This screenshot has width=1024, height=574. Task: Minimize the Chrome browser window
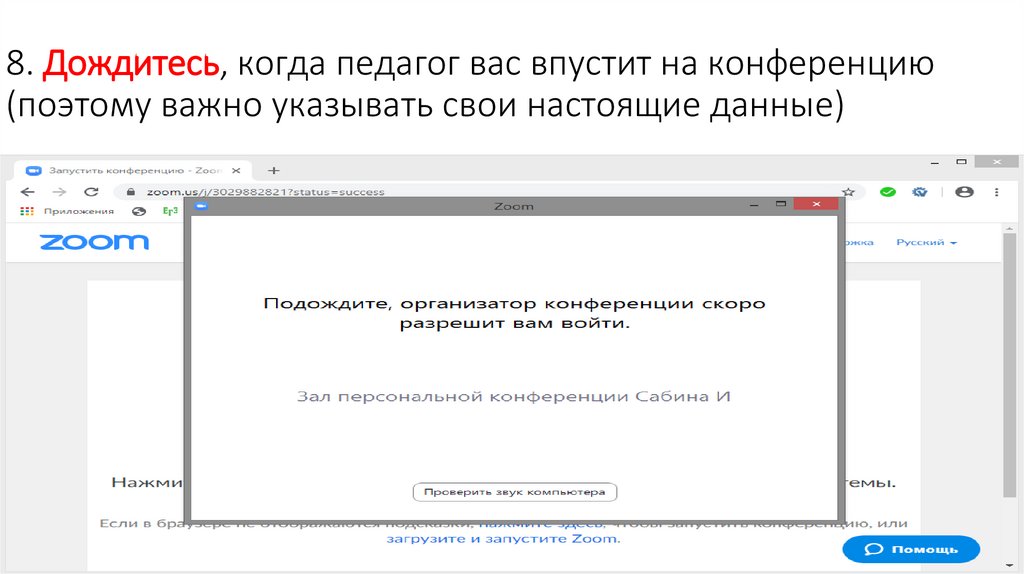pyautogui.click(x=935, y=162)
